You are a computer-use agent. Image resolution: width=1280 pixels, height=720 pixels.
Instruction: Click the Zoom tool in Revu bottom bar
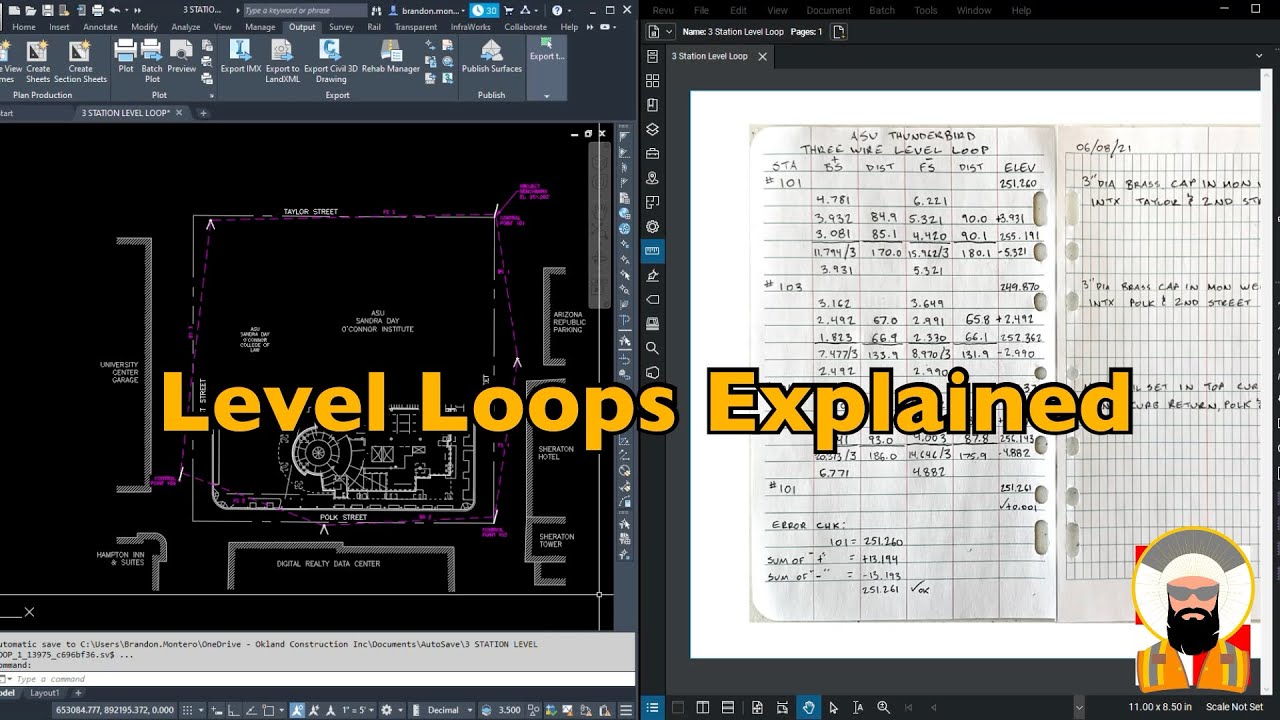point(883,707)
